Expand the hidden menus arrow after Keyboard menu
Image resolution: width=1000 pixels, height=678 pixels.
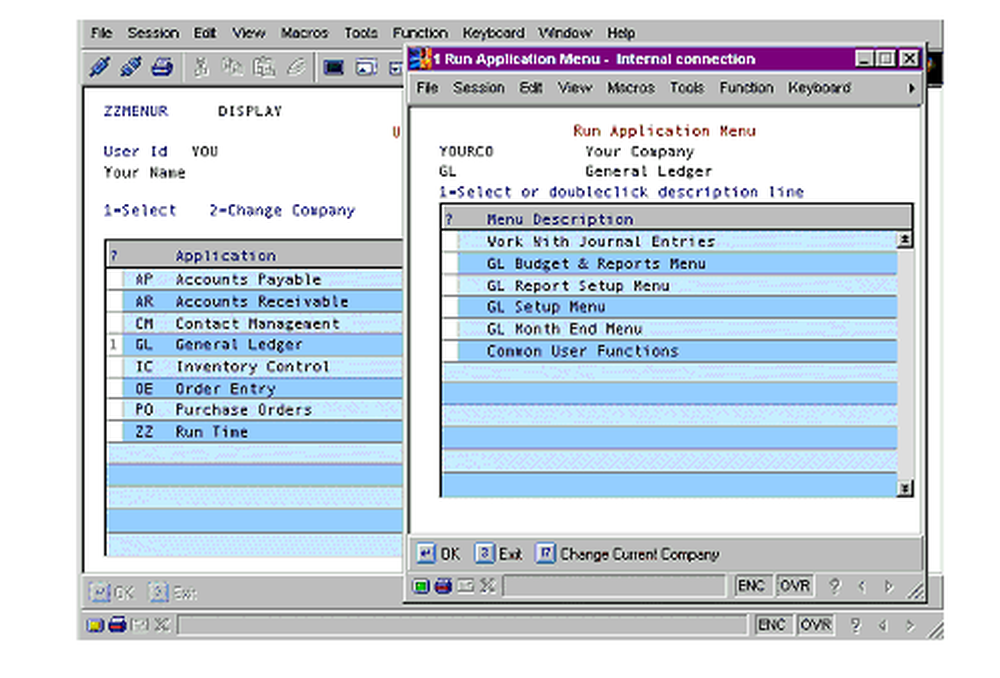coord(912,88)
